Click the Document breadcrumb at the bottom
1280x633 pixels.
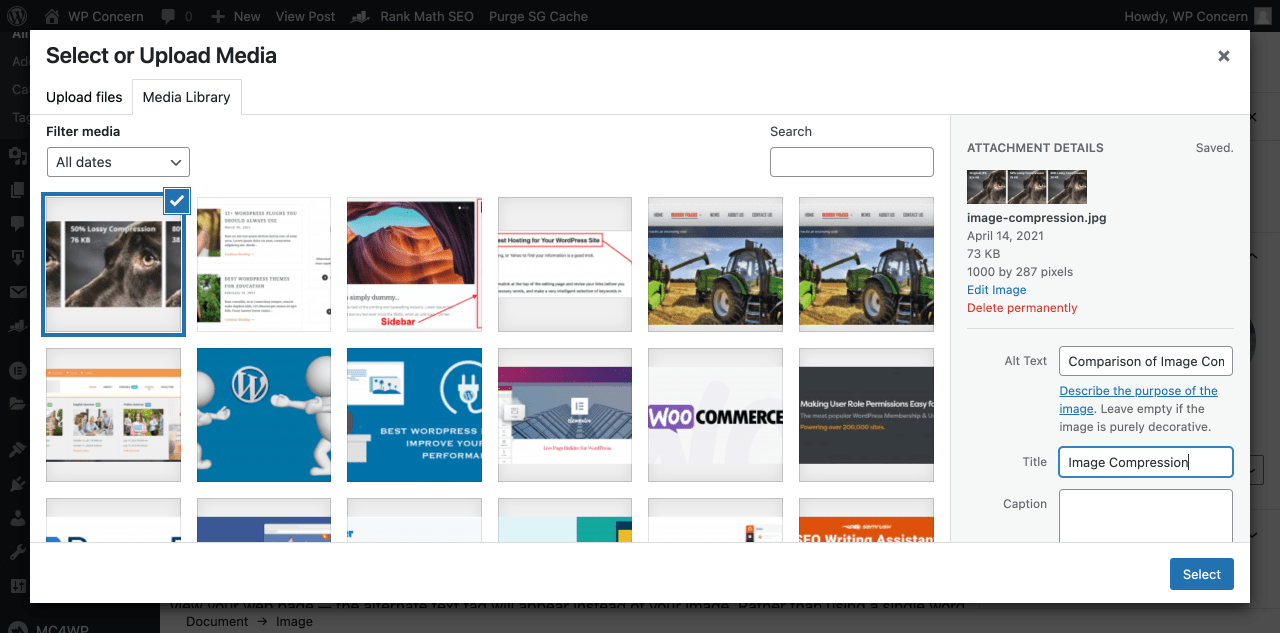tap(217, 622)
